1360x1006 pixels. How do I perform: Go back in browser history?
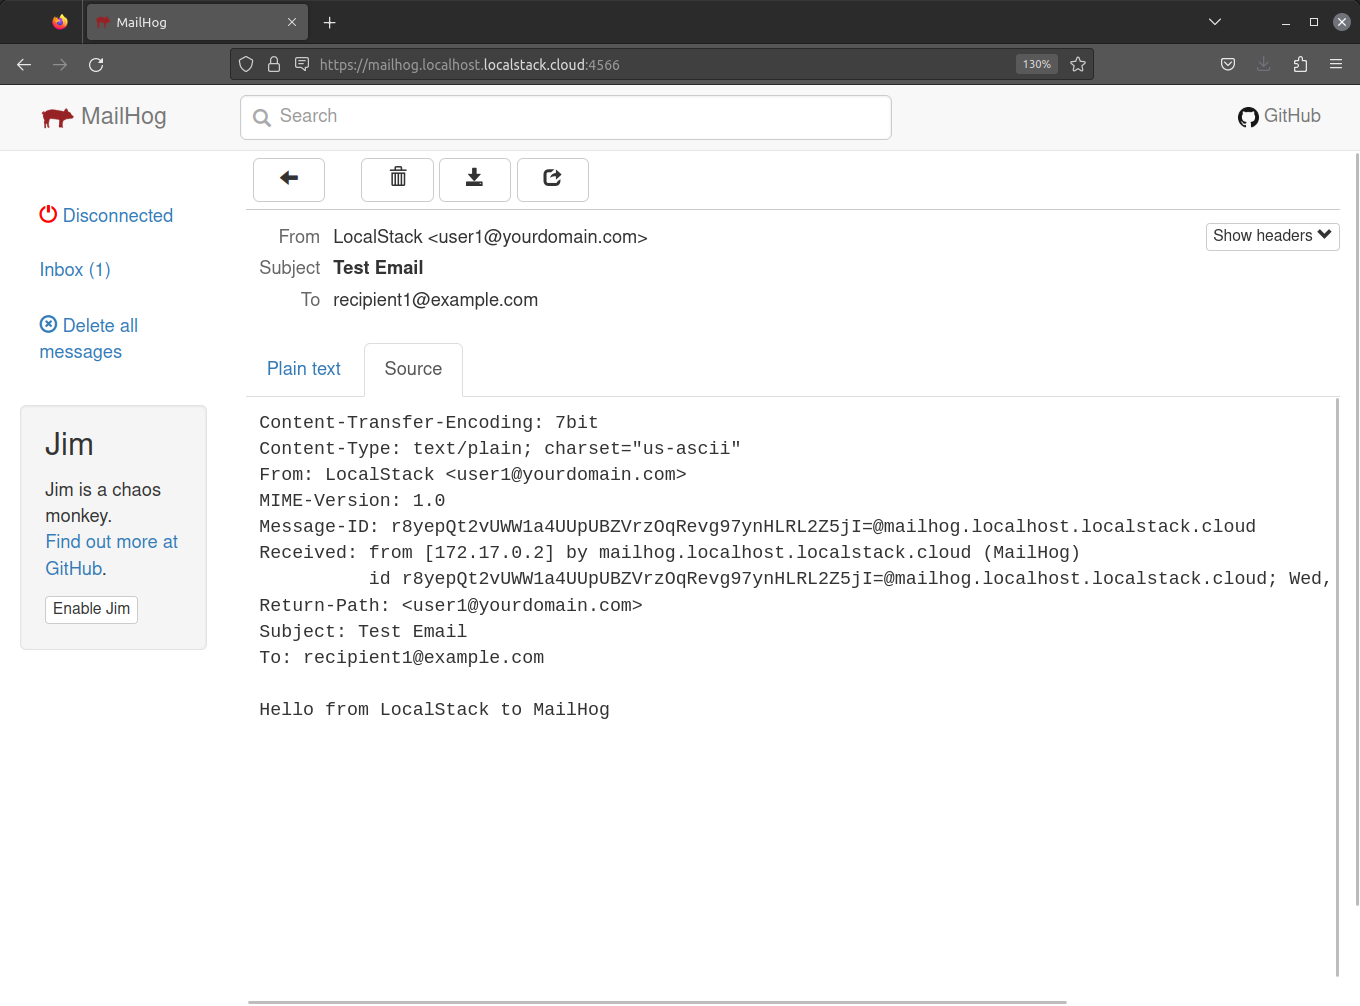24,65
